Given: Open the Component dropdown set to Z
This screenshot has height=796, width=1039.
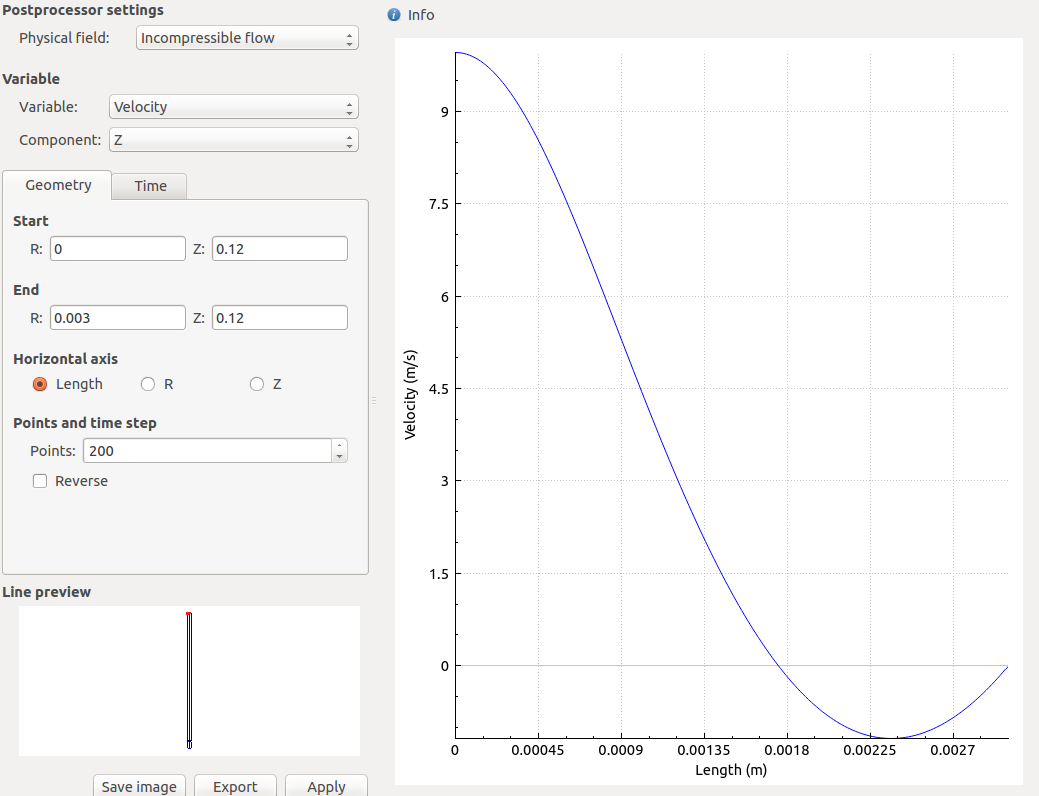Looking at the screenshot, I should pos(232,140).
